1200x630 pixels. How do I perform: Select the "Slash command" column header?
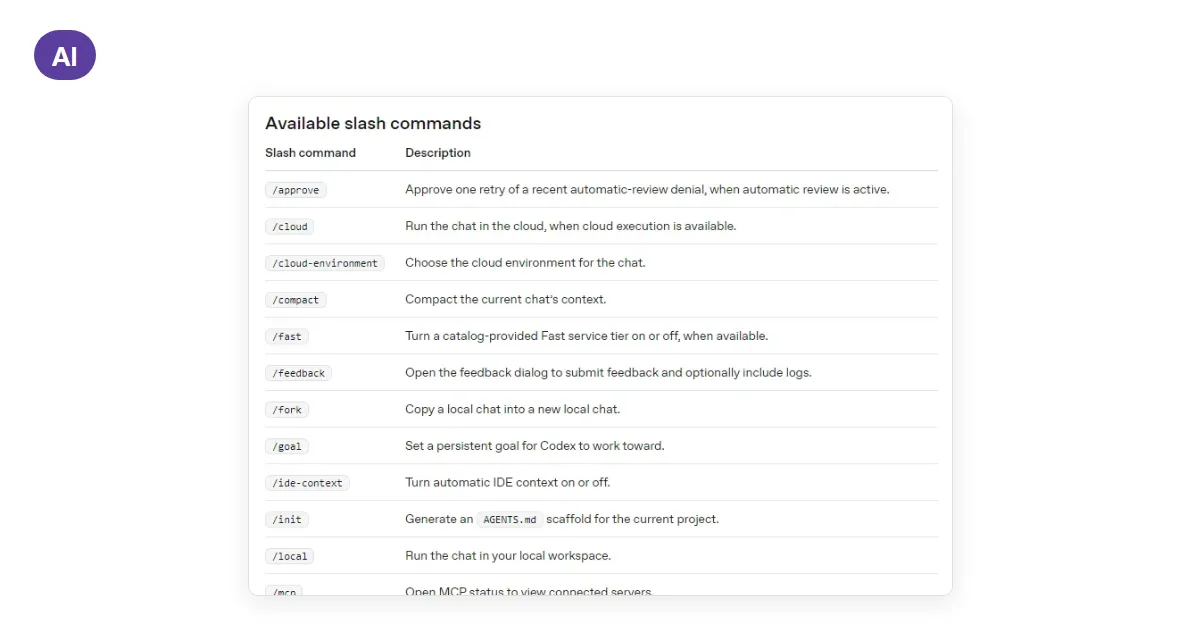coord(310,153)
